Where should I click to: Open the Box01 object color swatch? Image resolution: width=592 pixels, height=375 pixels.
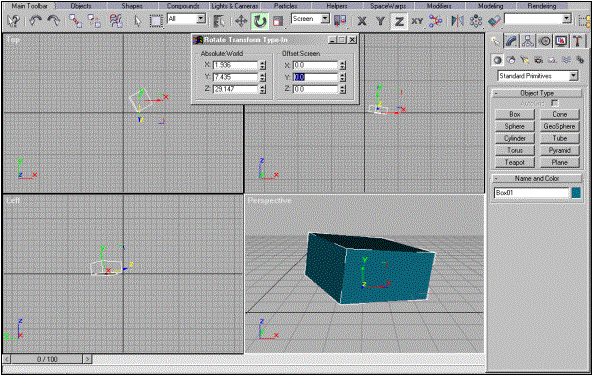pos(576,193)
